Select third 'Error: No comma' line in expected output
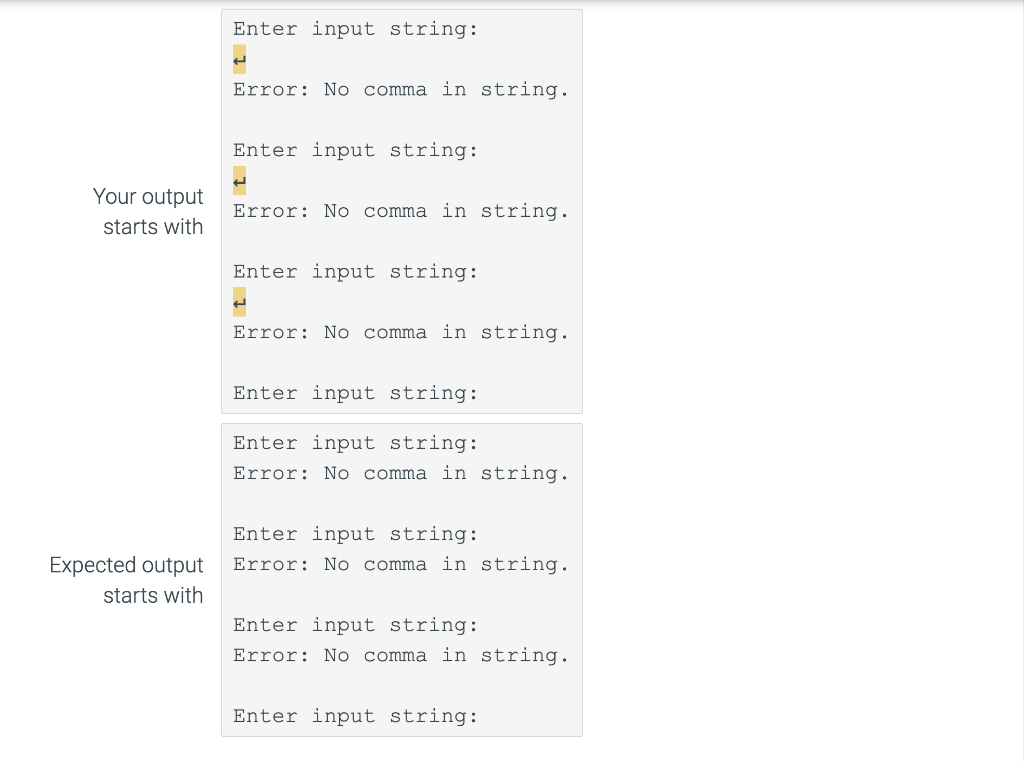 click(x=401, y=656)
